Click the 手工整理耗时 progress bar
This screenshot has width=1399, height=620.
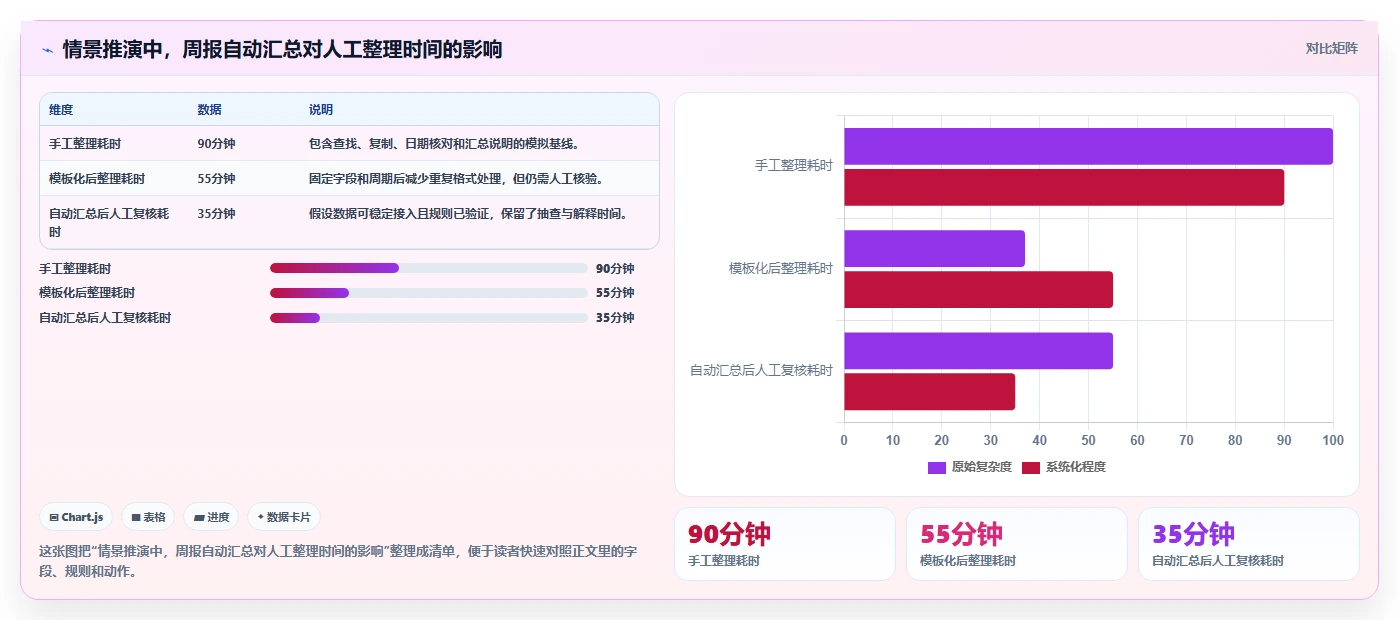click(428, 268)
